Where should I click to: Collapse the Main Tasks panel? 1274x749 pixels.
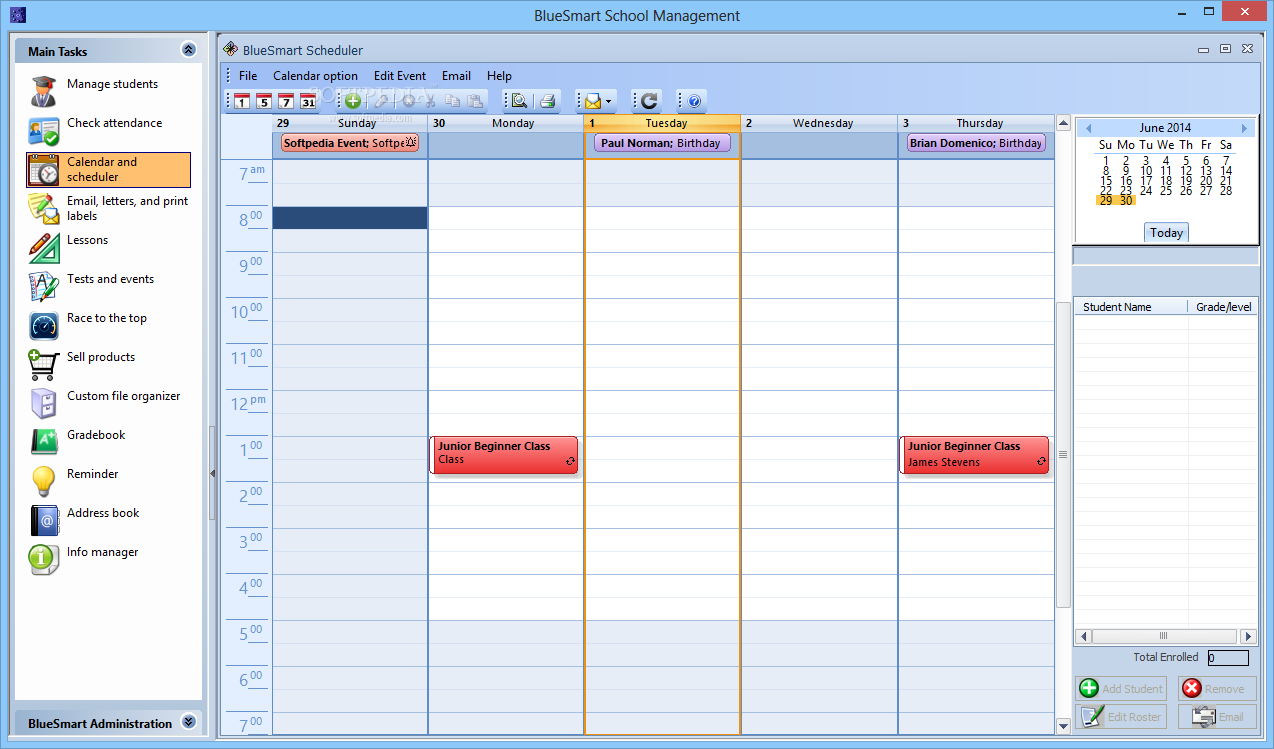(188, 50)
